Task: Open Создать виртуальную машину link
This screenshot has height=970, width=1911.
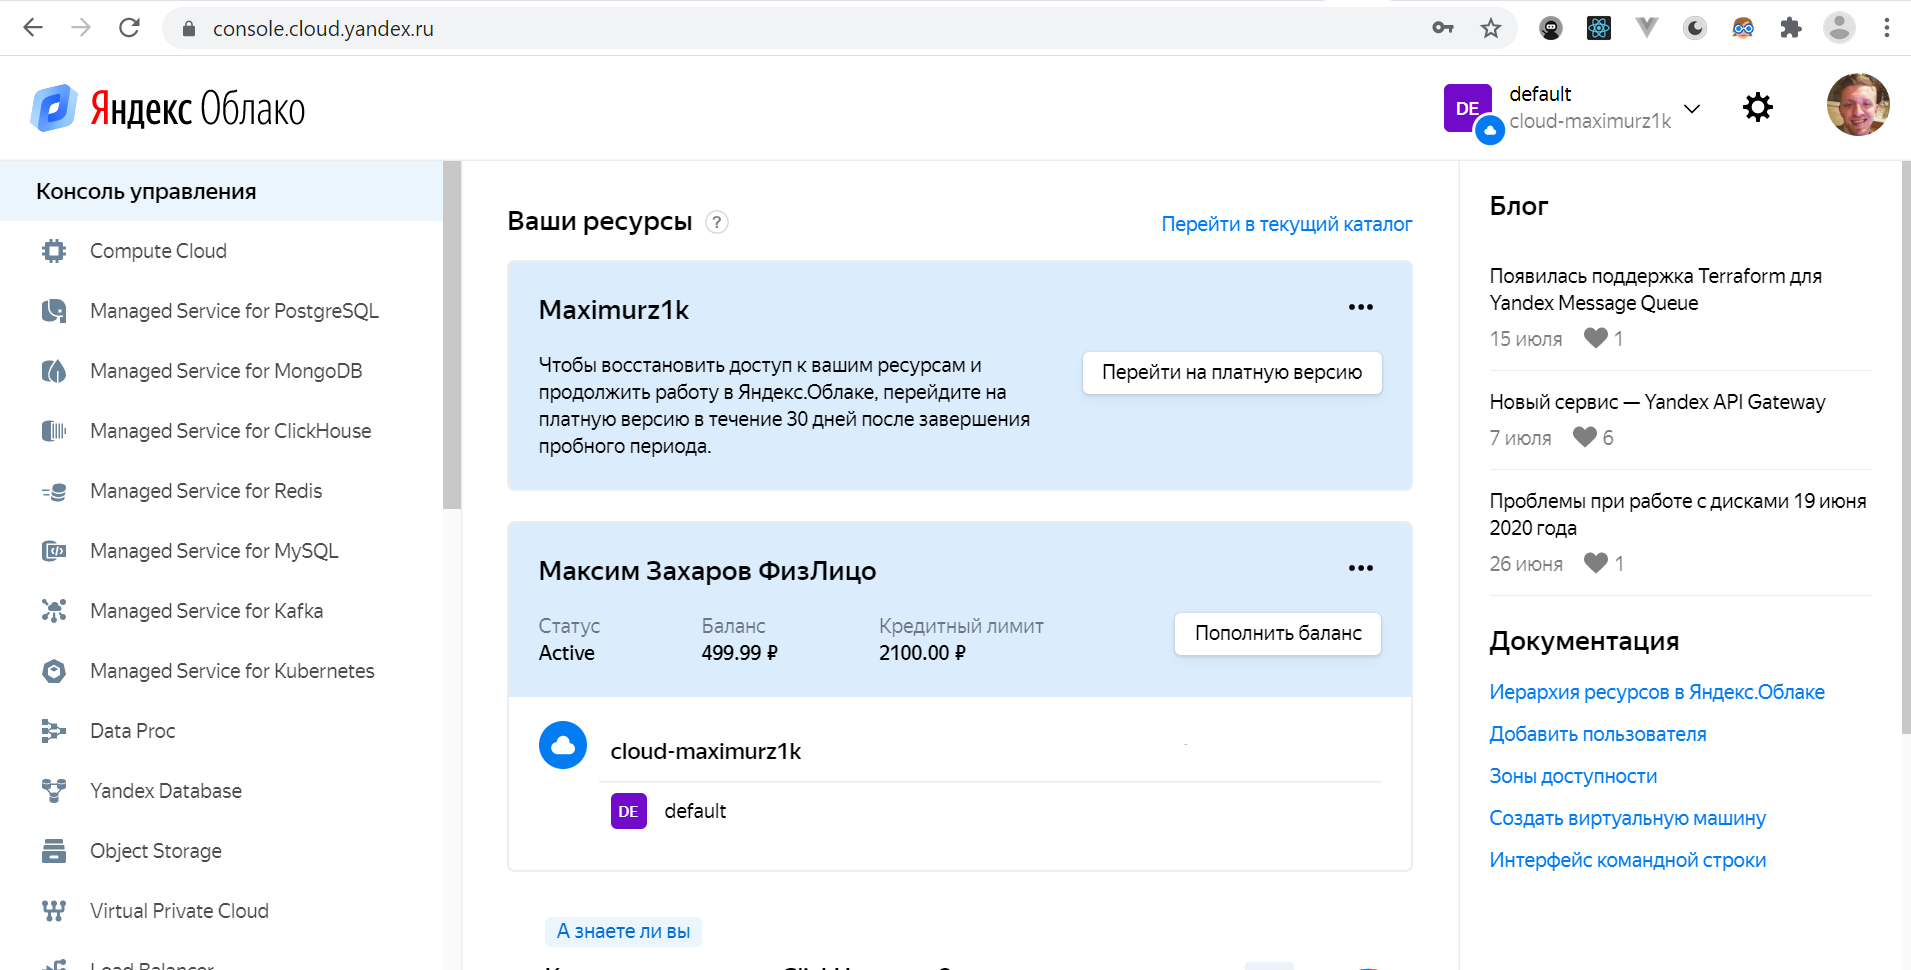Action: (x=1628, y=818)
